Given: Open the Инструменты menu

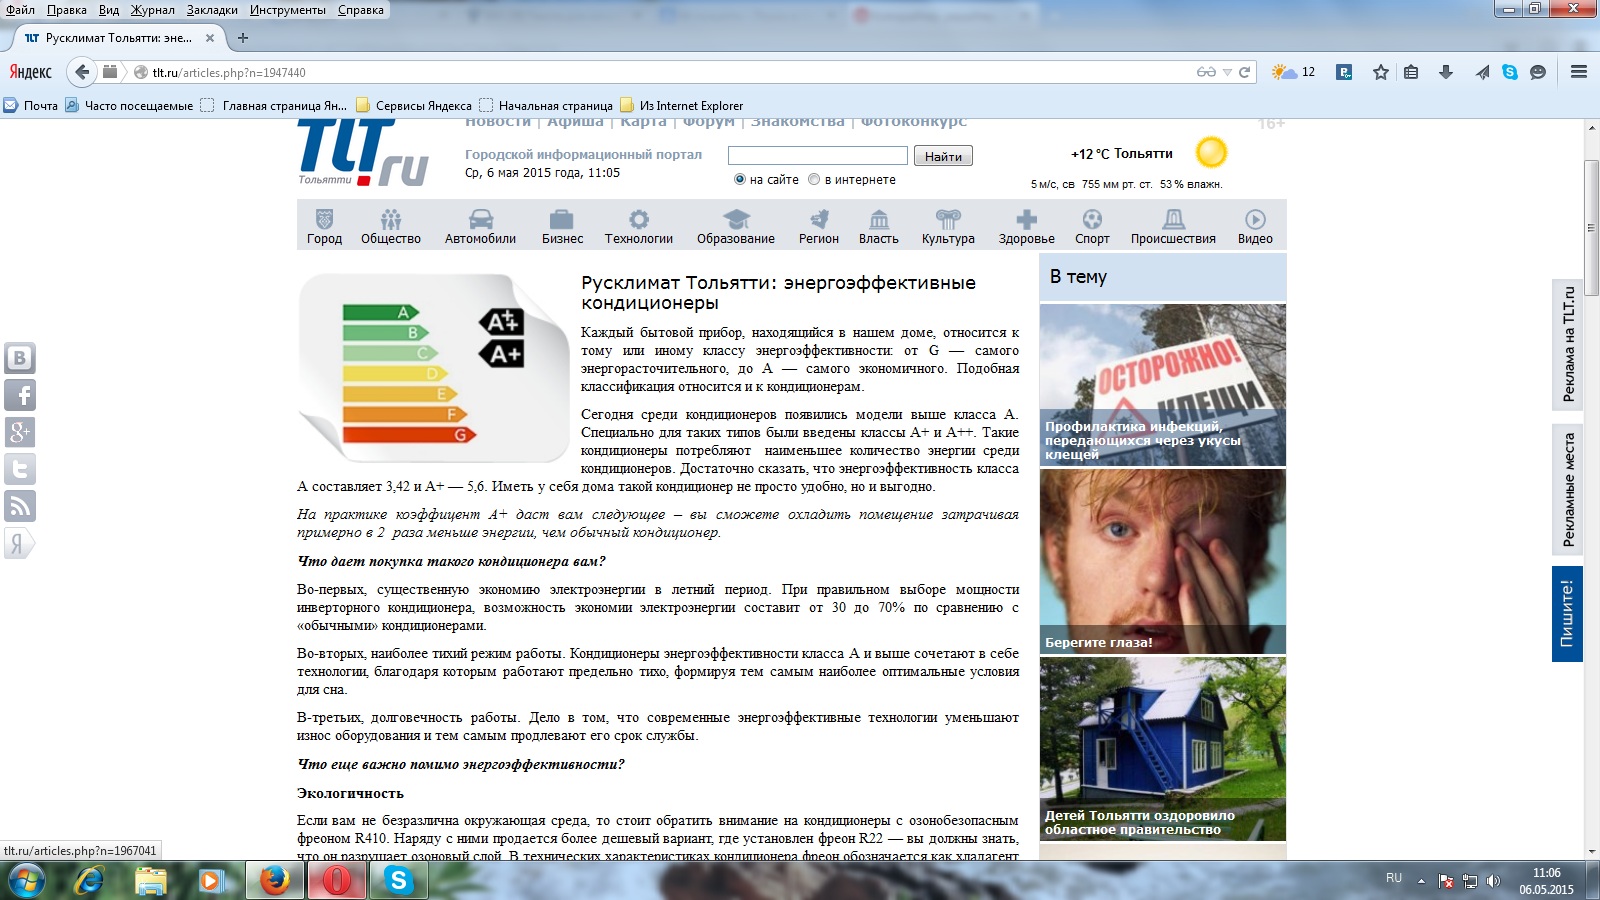Looking at the screenshot, I should tap(288, 10).
